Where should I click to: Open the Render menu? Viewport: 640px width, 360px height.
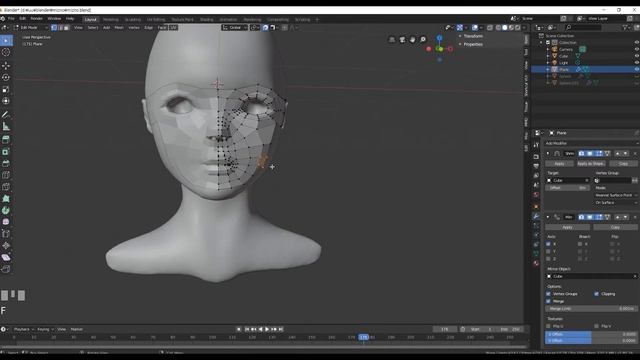point(36,18)
